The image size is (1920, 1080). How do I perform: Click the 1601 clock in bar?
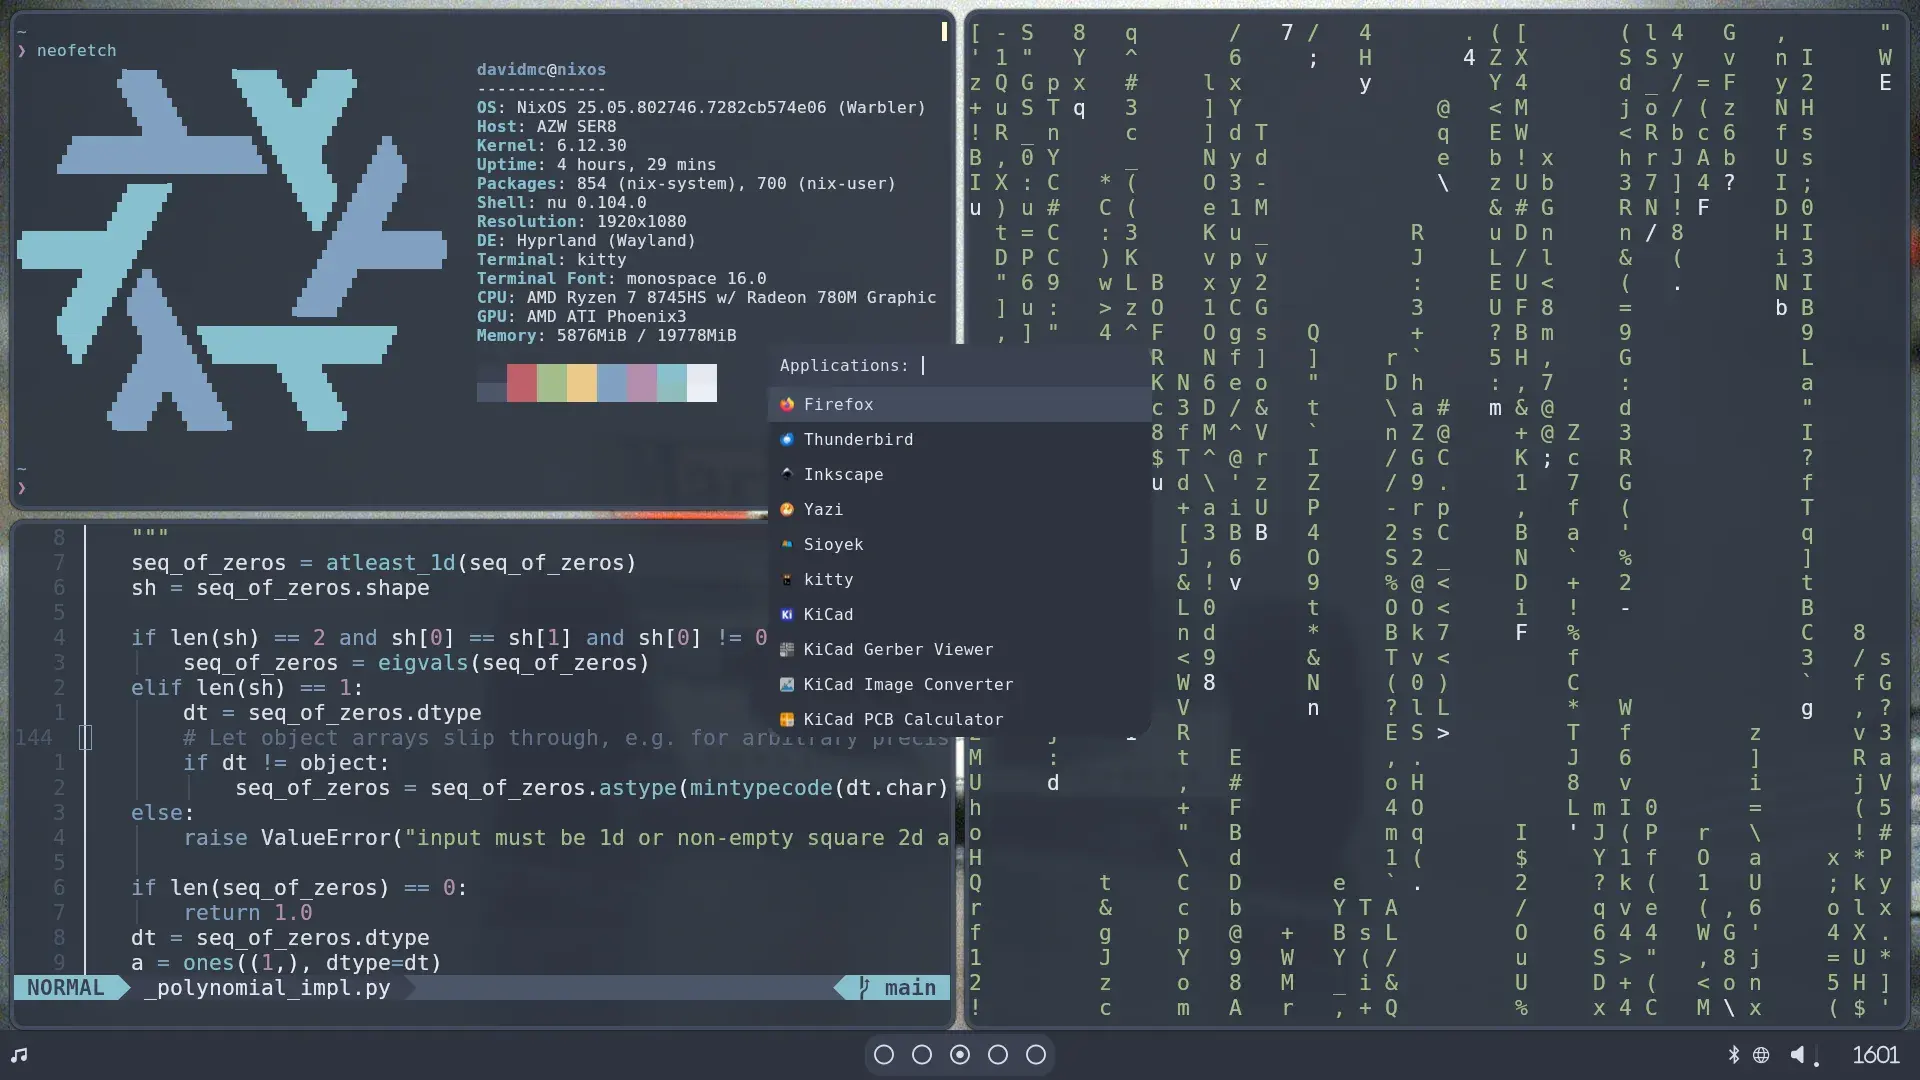[1875, 1054]
